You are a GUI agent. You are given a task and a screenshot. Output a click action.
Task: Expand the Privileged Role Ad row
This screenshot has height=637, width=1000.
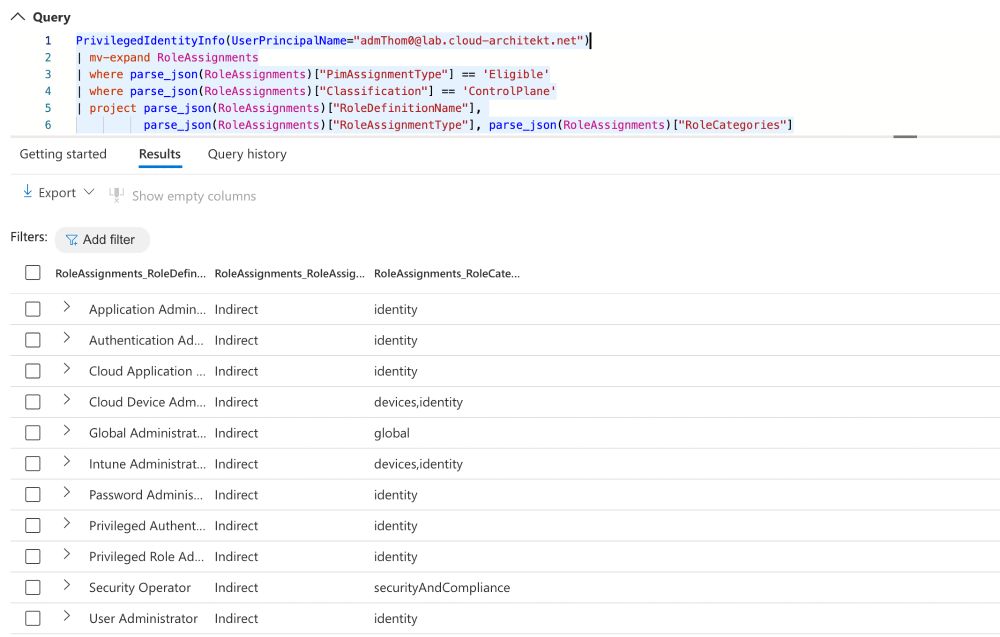[x=66, y=554]
